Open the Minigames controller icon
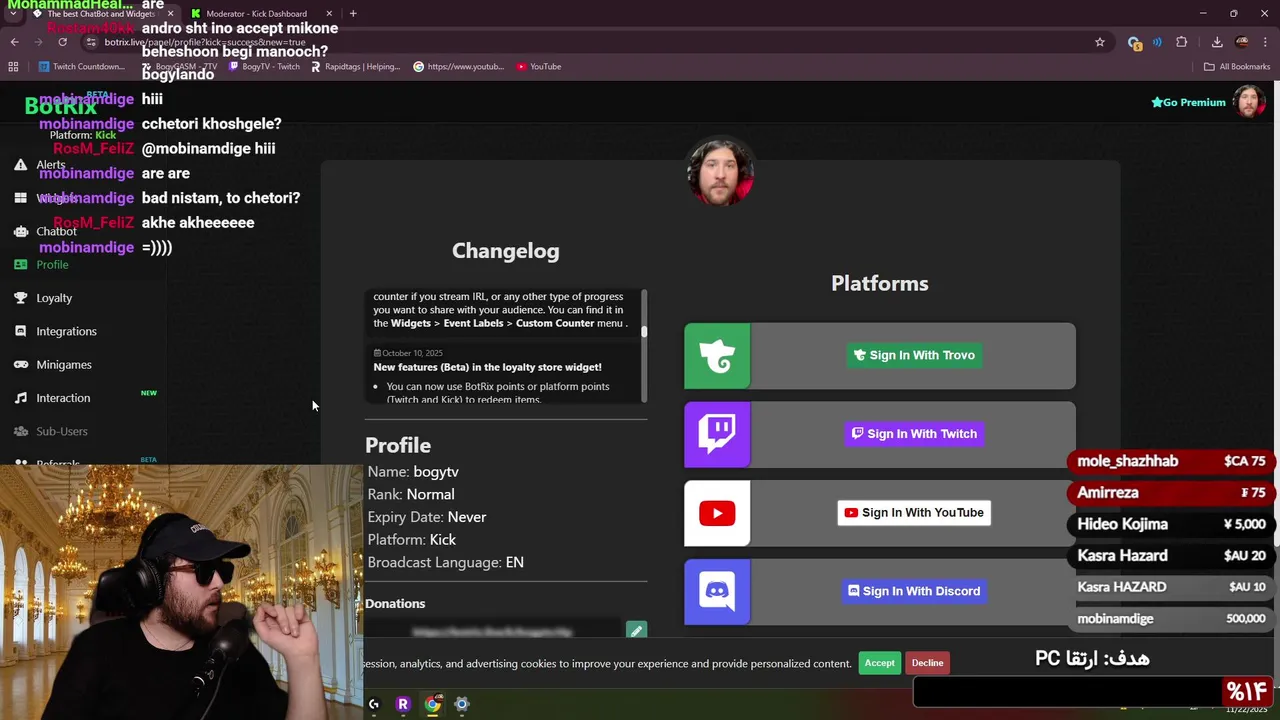This screenshot has height=720, width=1280. (x=20, y=365)
